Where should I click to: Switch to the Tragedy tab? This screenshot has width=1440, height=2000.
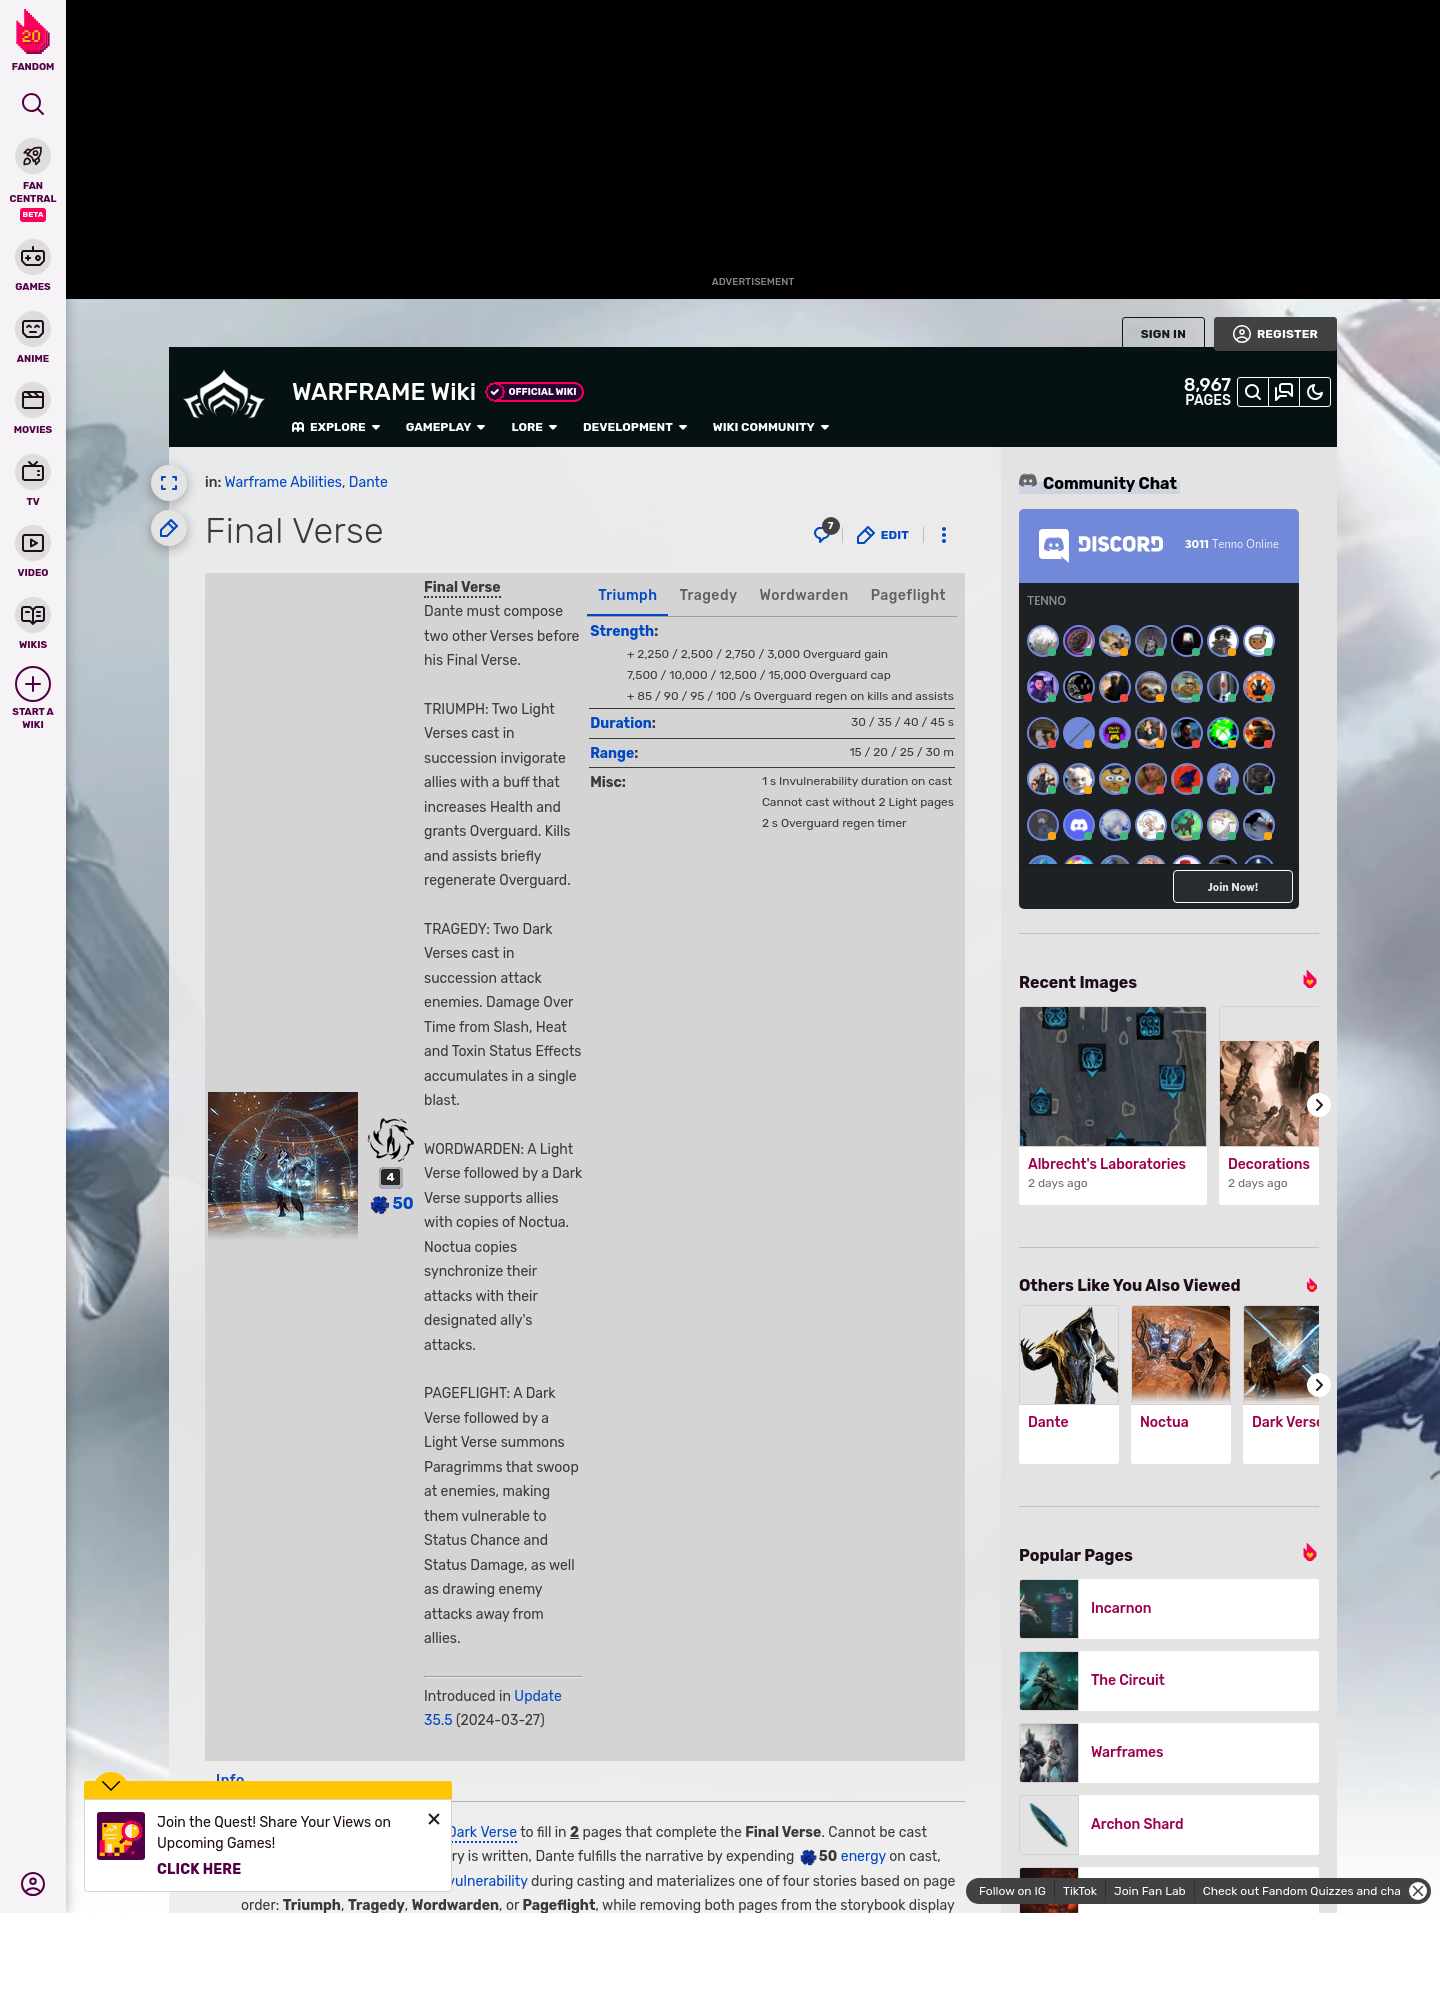point(708,595)
